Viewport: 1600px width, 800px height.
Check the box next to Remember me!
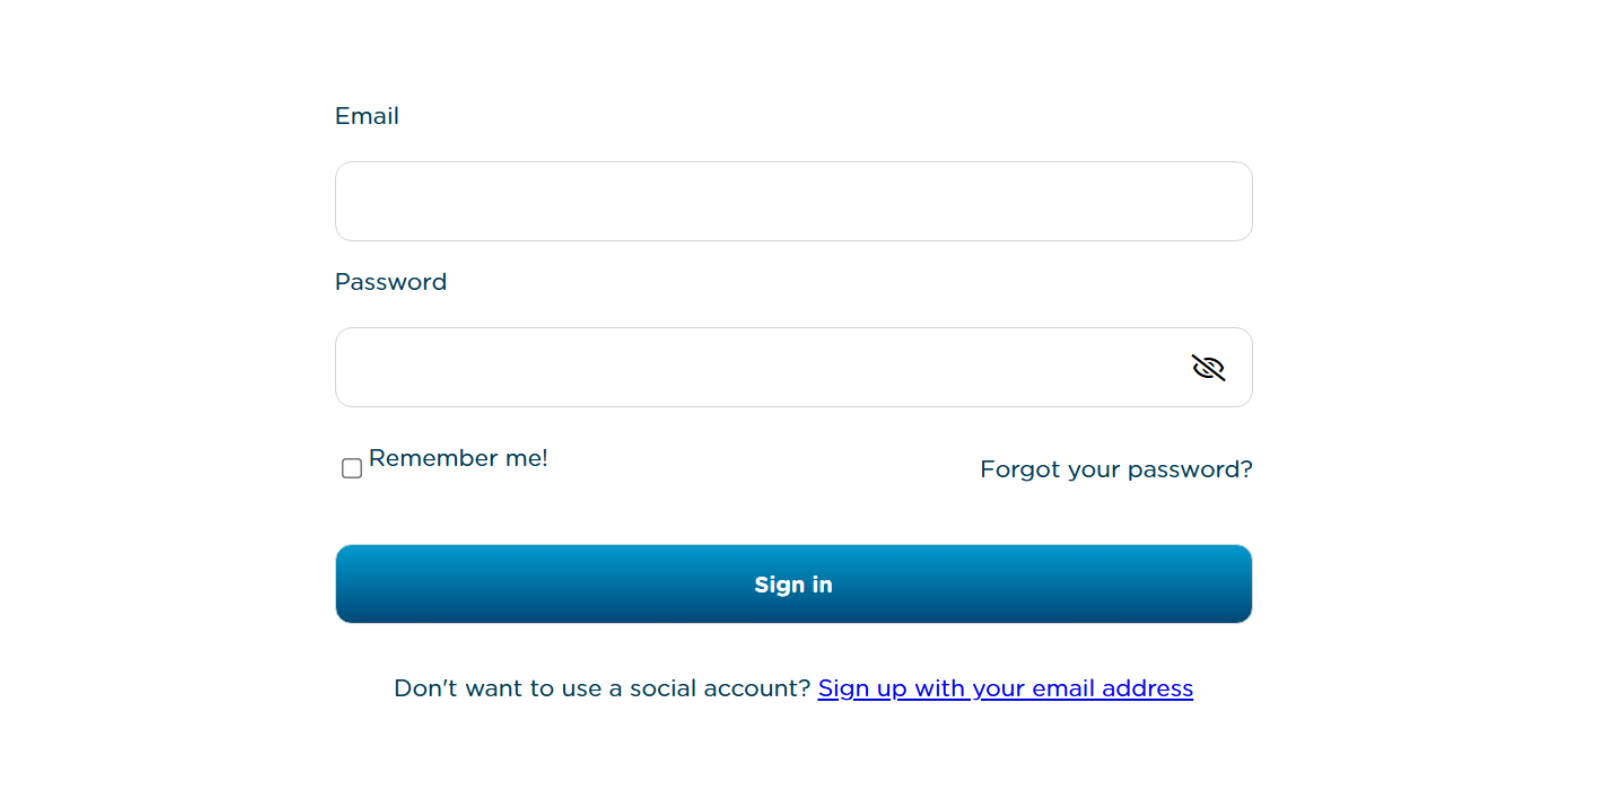[x=351, y=467]
